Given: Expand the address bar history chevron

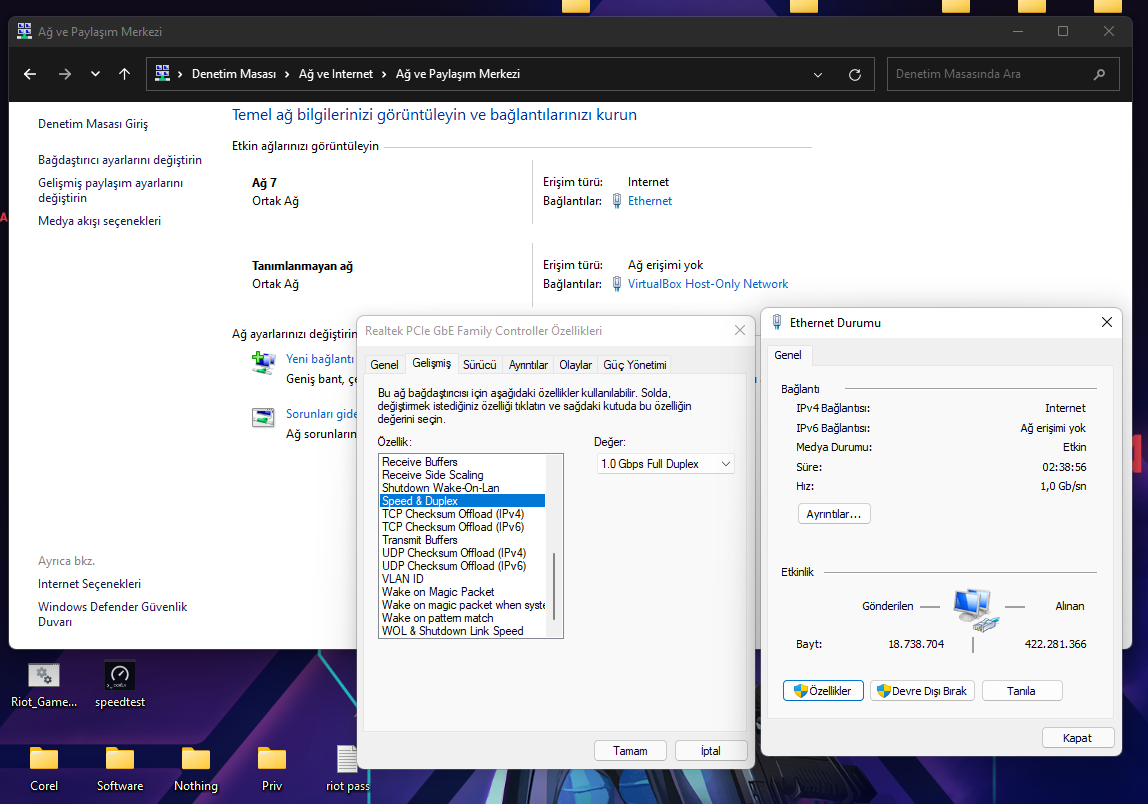Looking at the screenshot, I should click(x=817, y=73).
